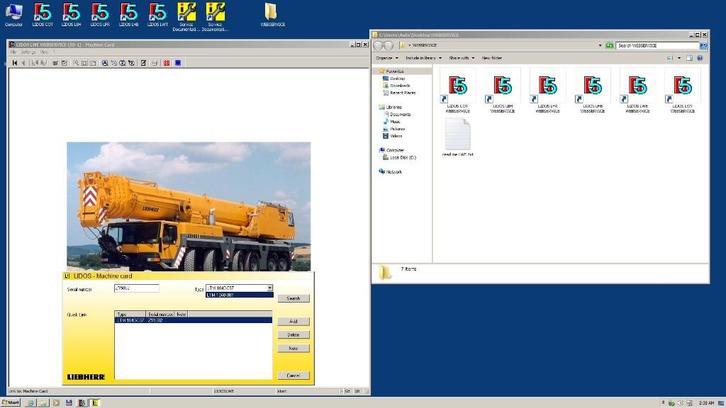The height and width of the screenshot is (408, 726).
Task: Open the VIEBSERVICE folder on the desktop
Action: click(x=272, y=14)
